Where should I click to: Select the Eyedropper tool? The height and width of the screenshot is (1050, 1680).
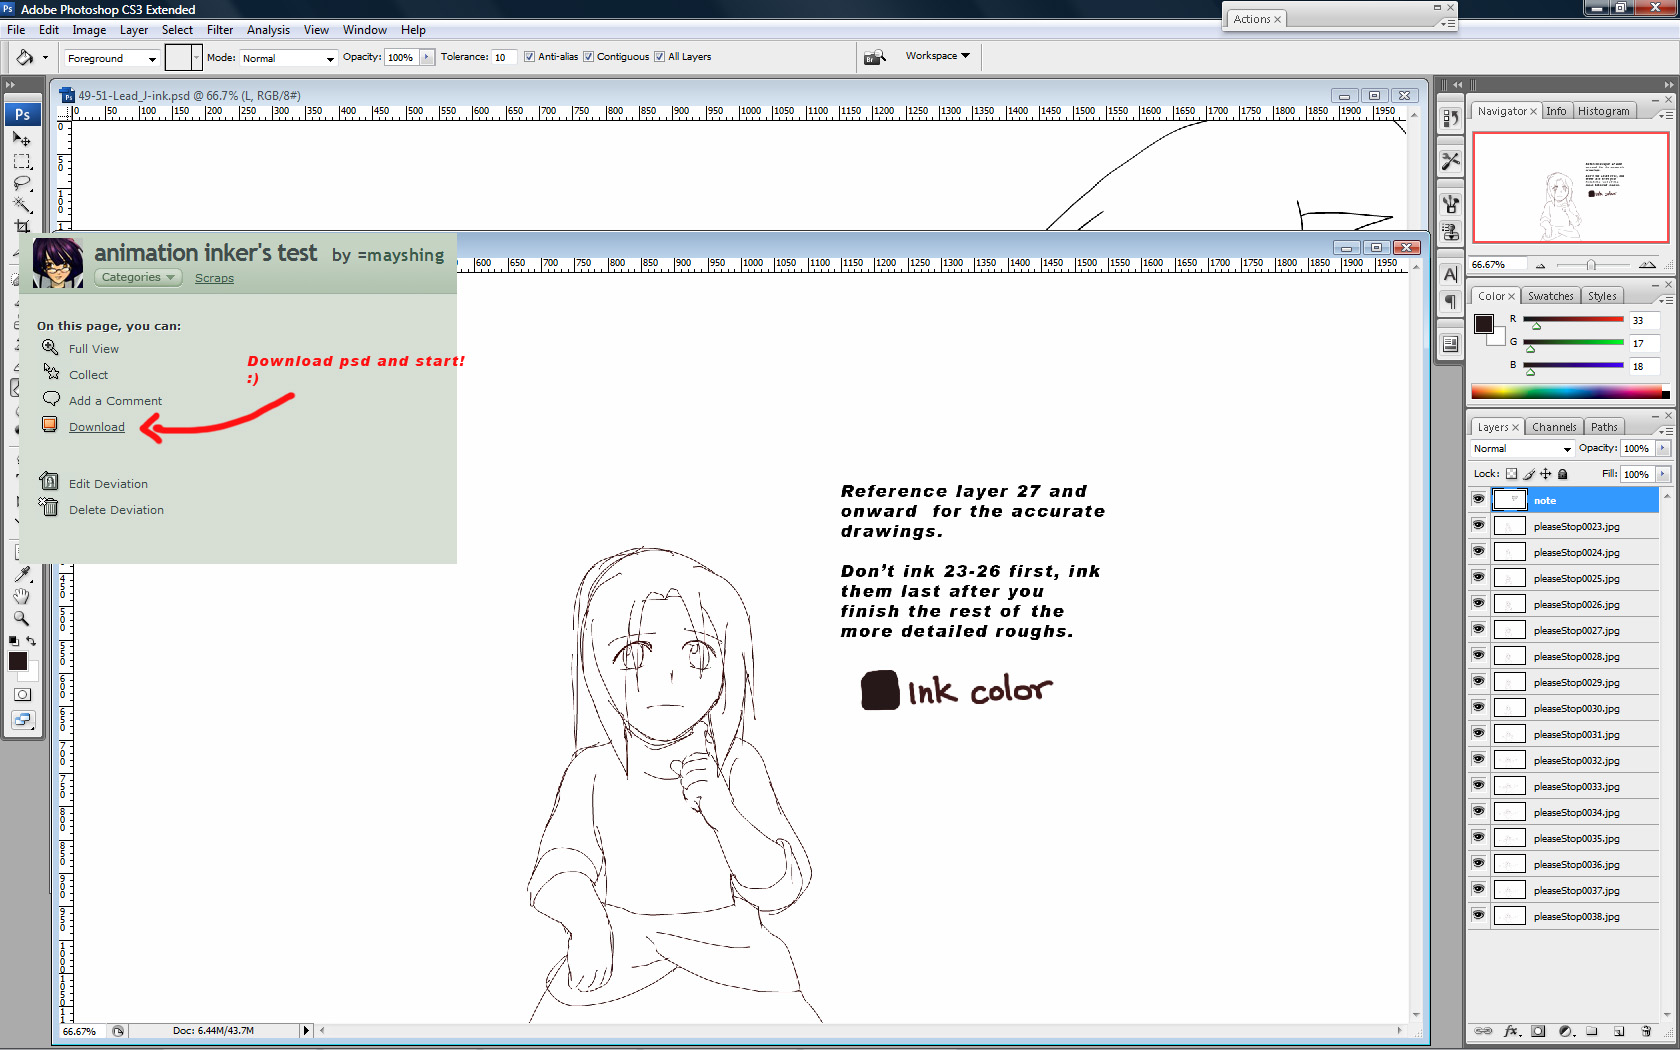coord(22,574)
